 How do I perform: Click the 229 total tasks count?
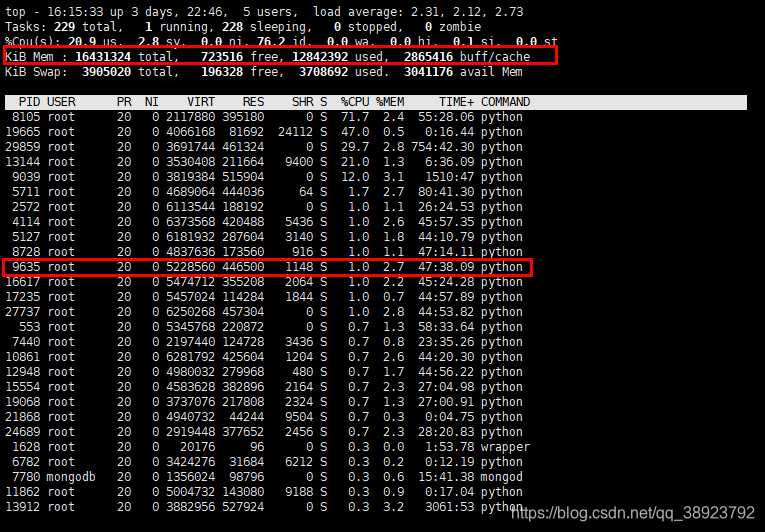click(64, 27)
